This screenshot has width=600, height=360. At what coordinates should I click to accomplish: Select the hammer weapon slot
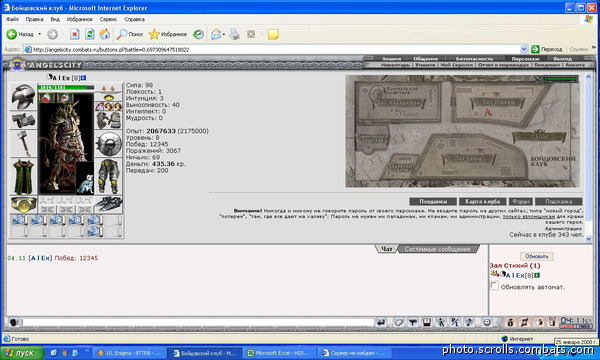[x=23, y=143]
